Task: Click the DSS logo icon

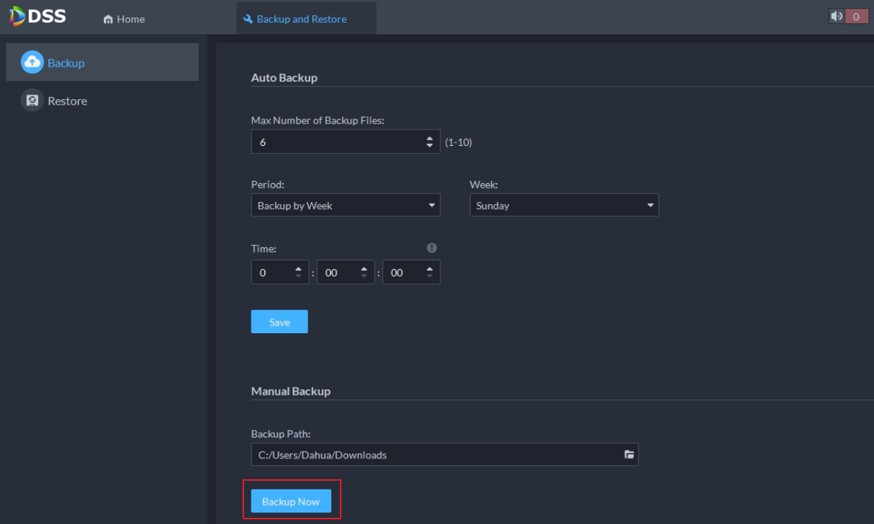Action: click(18, 17)
